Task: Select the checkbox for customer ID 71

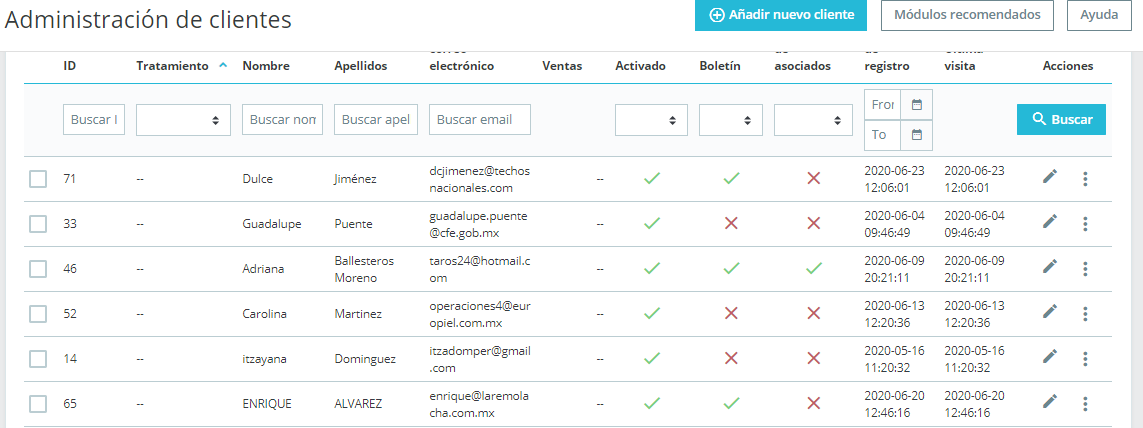Action: click(x=38, y=179)
